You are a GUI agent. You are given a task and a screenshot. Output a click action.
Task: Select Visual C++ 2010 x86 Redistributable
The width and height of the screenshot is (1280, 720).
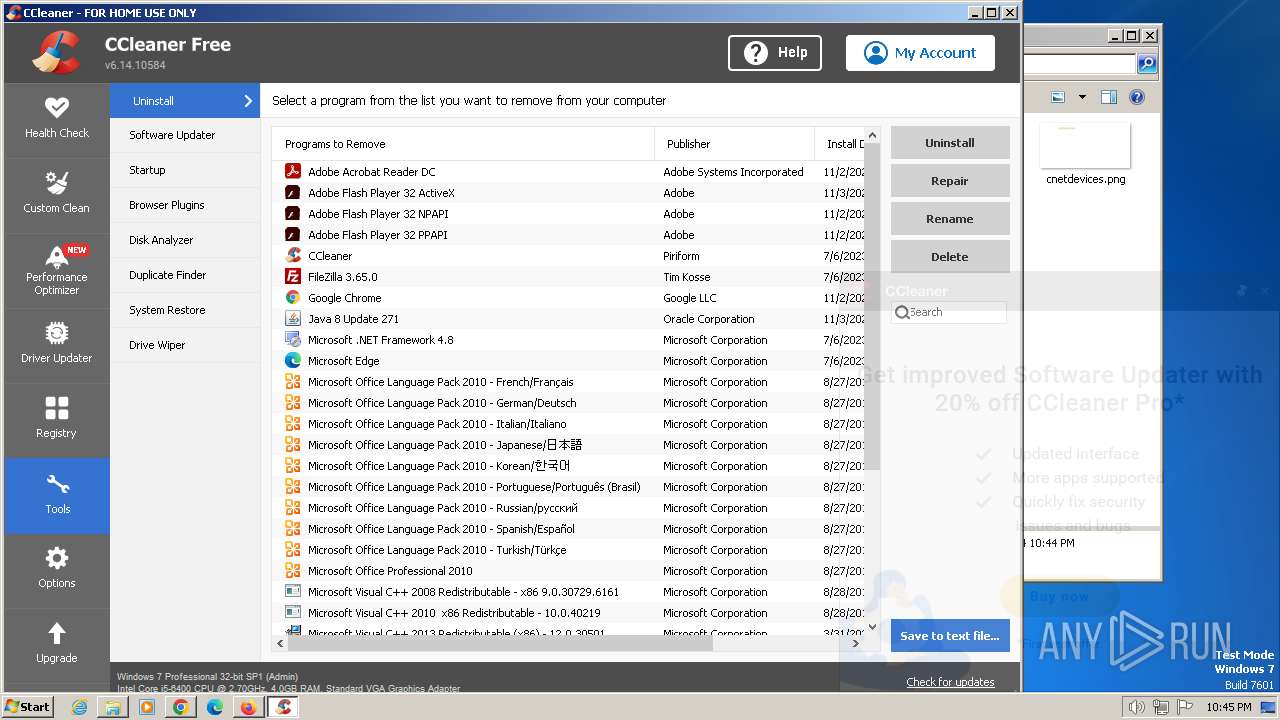click(569, 613)
